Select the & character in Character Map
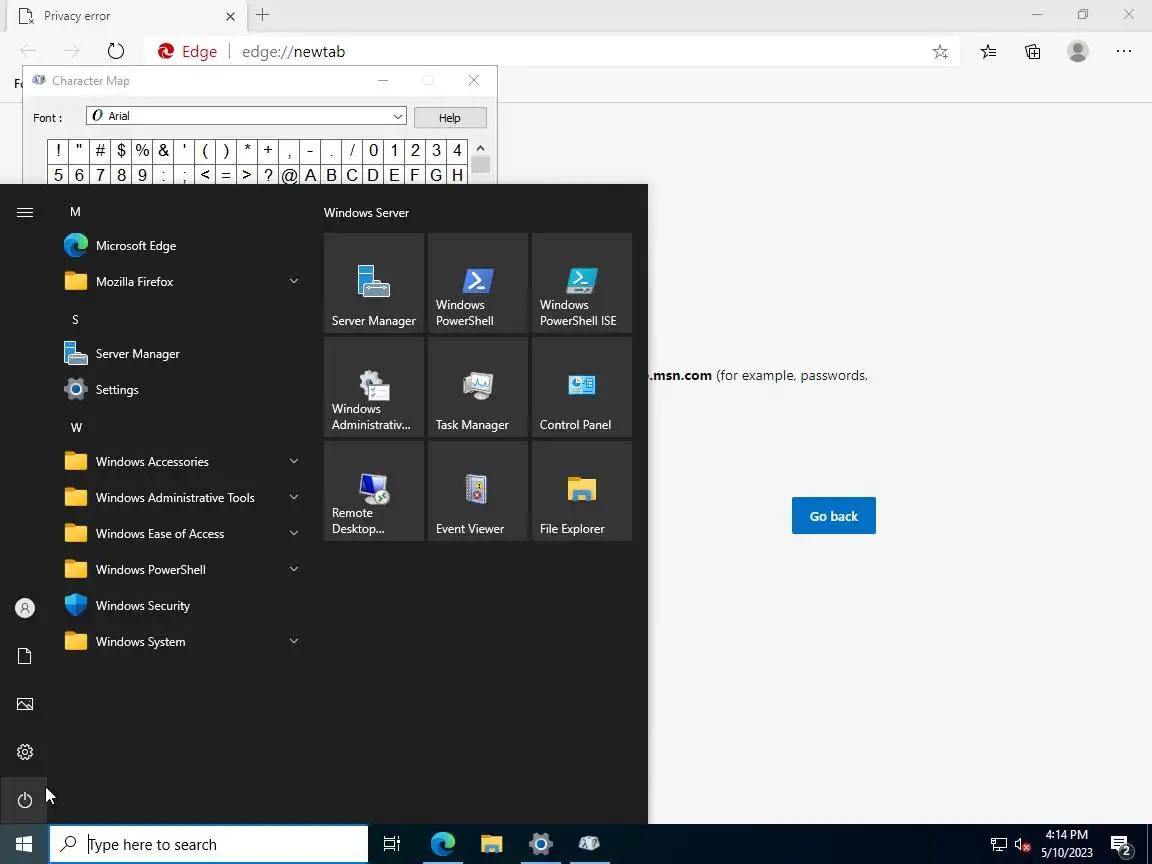Screen dimensions: 1152x864 163,151
